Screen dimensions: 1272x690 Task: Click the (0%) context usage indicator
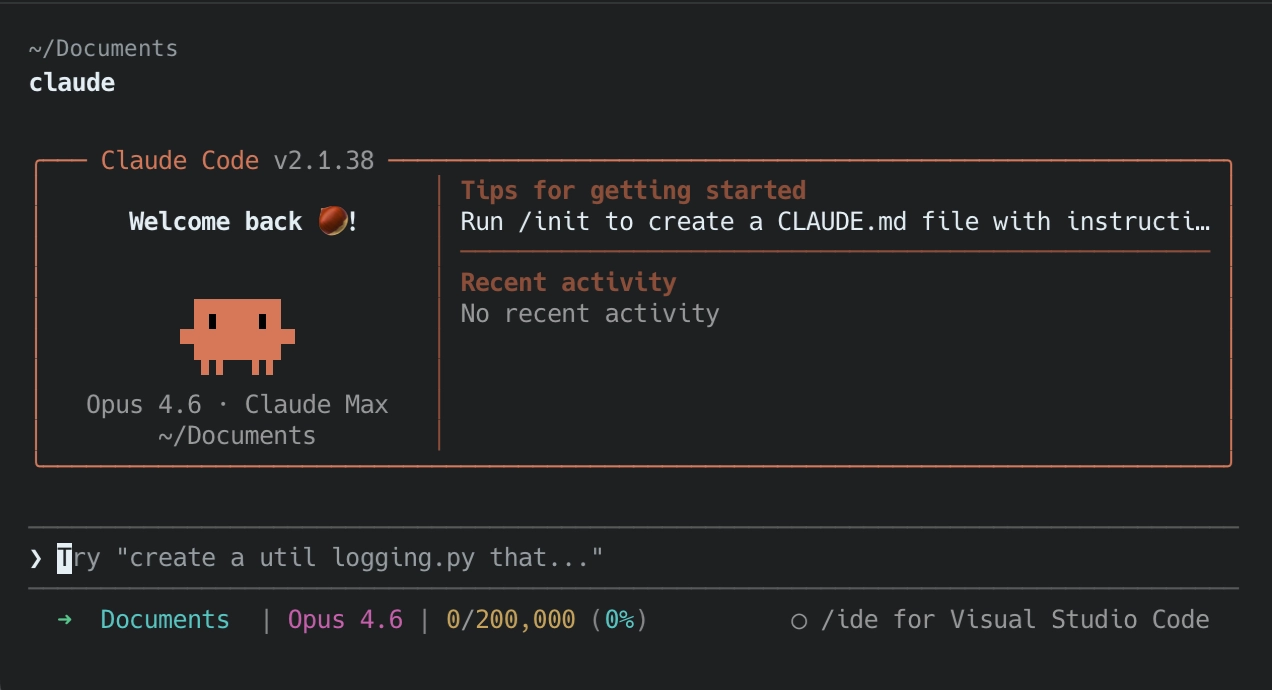(619, 620)
